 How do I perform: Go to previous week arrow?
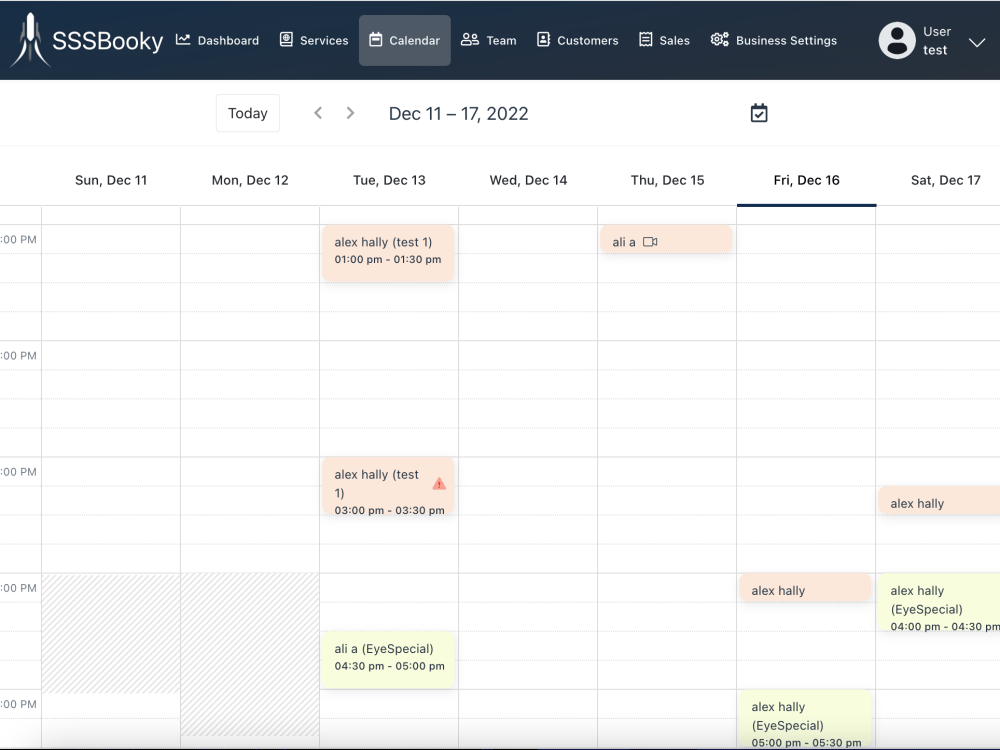pos(318,113)
